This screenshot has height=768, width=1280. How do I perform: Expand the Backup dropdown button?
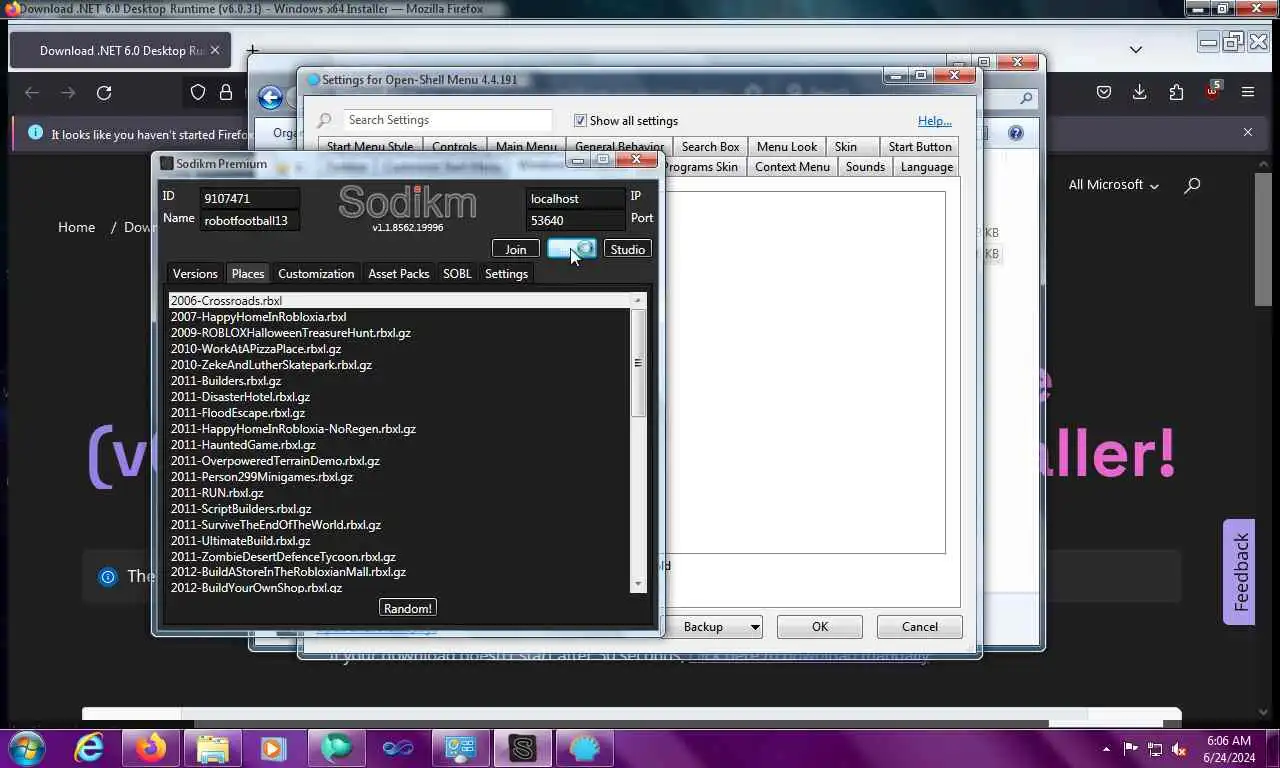(x=755, y=627)
